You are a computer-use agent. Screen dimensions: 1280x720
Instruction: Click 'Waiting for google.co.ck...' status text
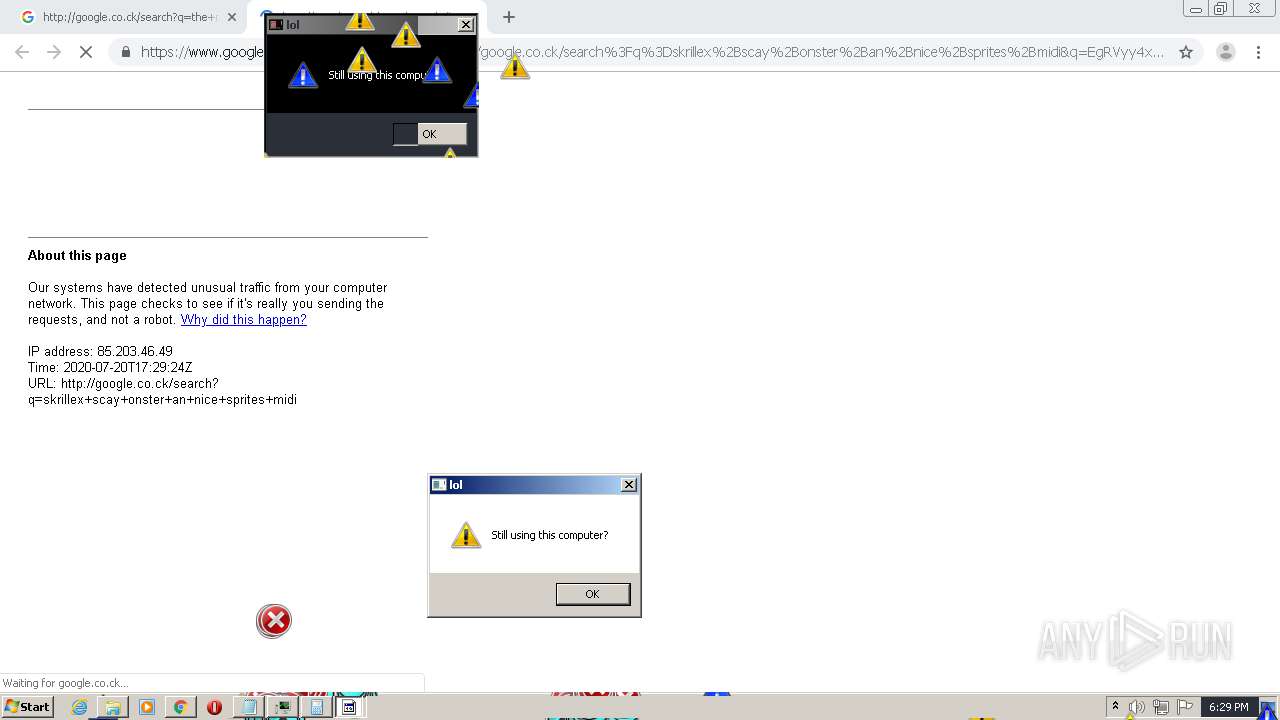[x=65, y=684]
